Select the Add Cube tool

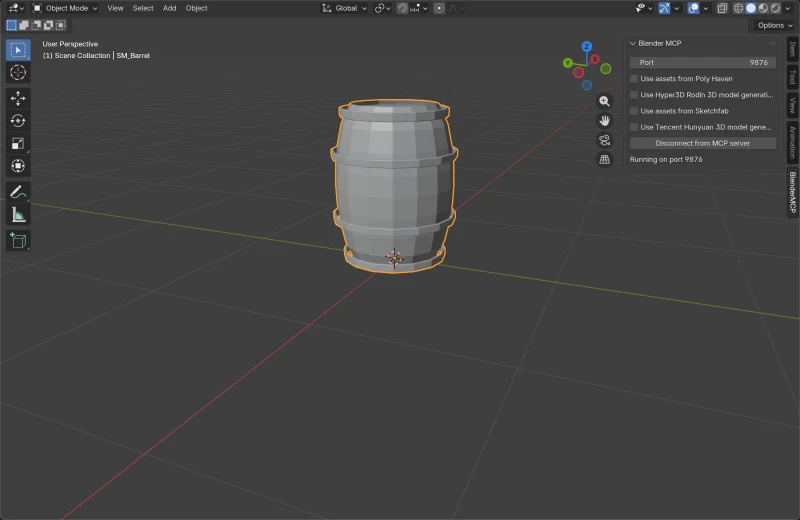click(x=18, y=240)
